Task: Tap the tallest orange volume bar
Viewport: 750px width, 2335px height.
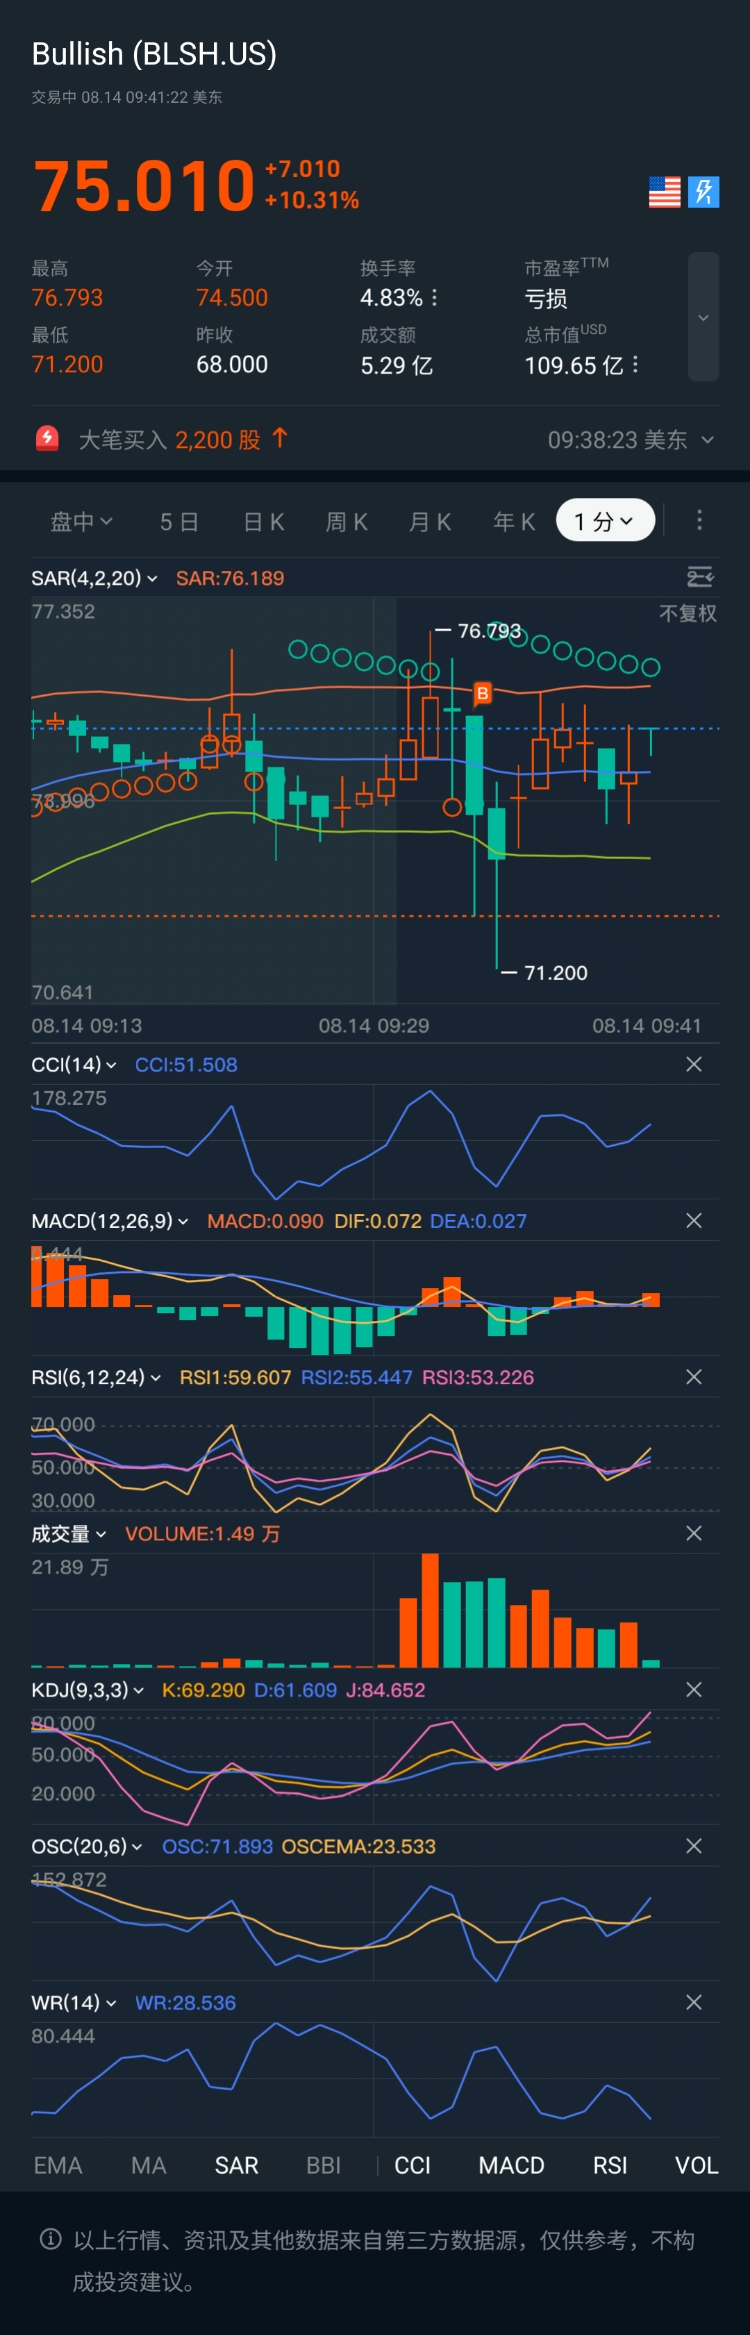Action: (430, 1610)
